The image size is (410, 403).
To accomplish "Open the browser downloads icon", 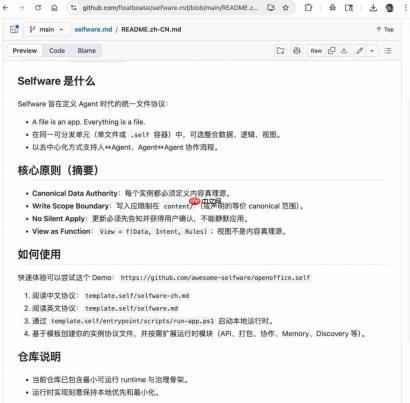I will [x=373, y=7].
